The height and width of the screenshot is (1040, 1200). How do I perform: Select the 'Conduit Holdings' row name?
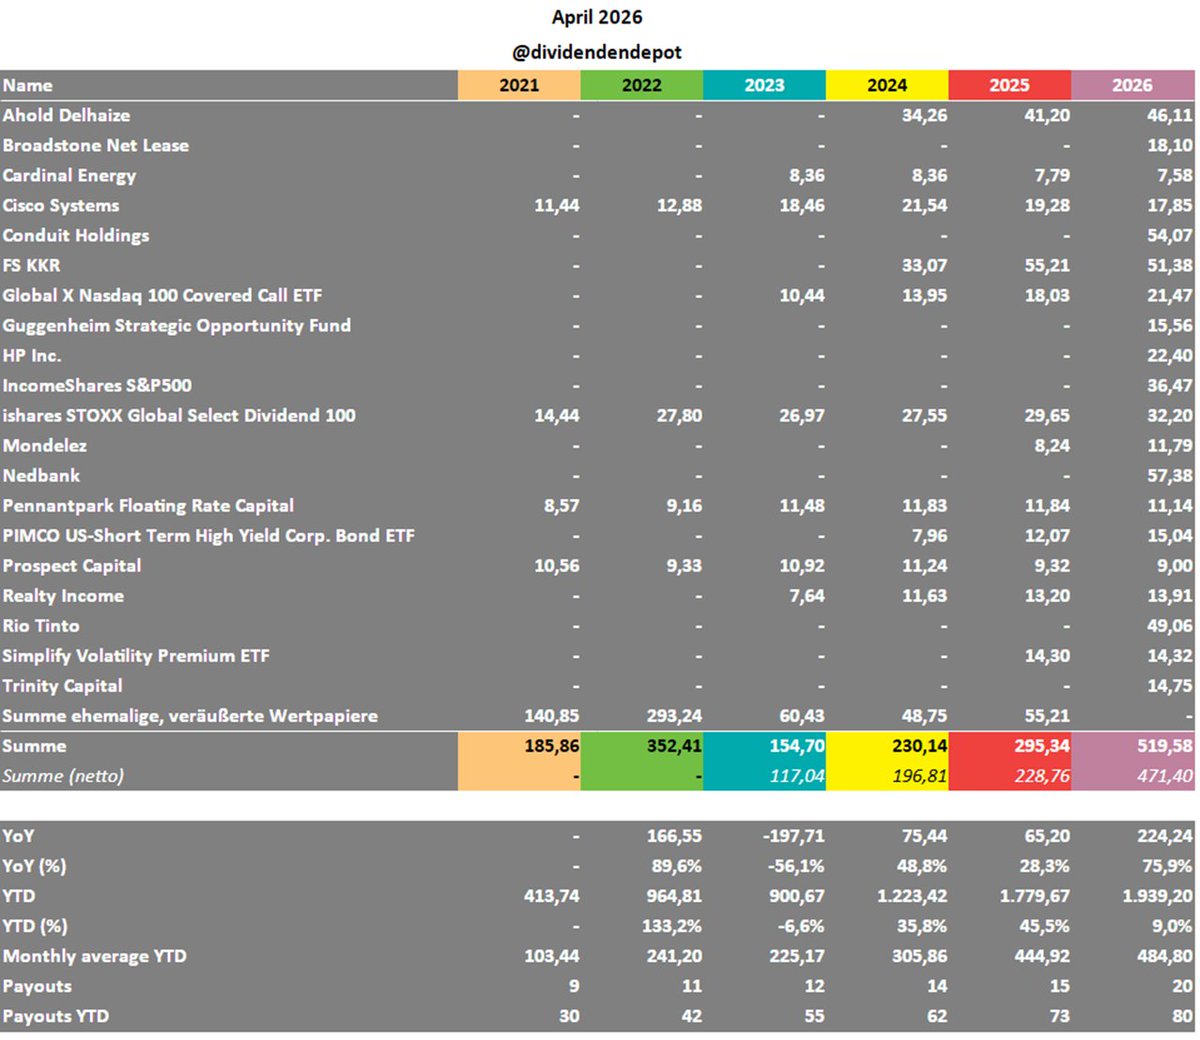(76, 235)
